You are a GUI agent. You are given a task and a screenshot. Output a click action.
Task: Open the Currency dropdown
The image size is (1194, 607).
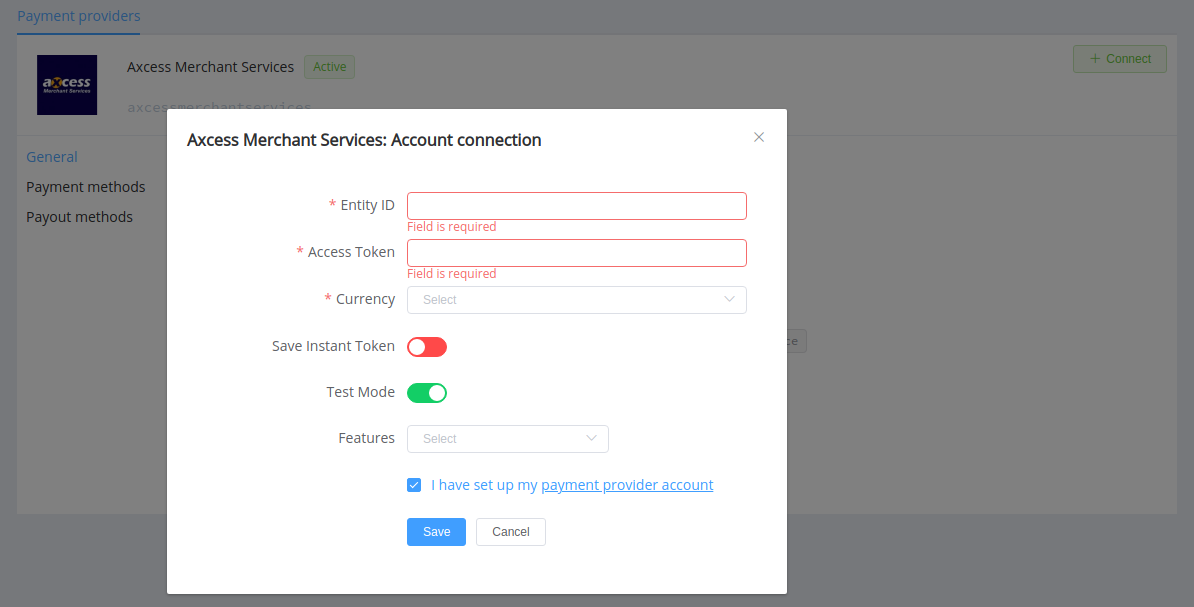(576, 300)
